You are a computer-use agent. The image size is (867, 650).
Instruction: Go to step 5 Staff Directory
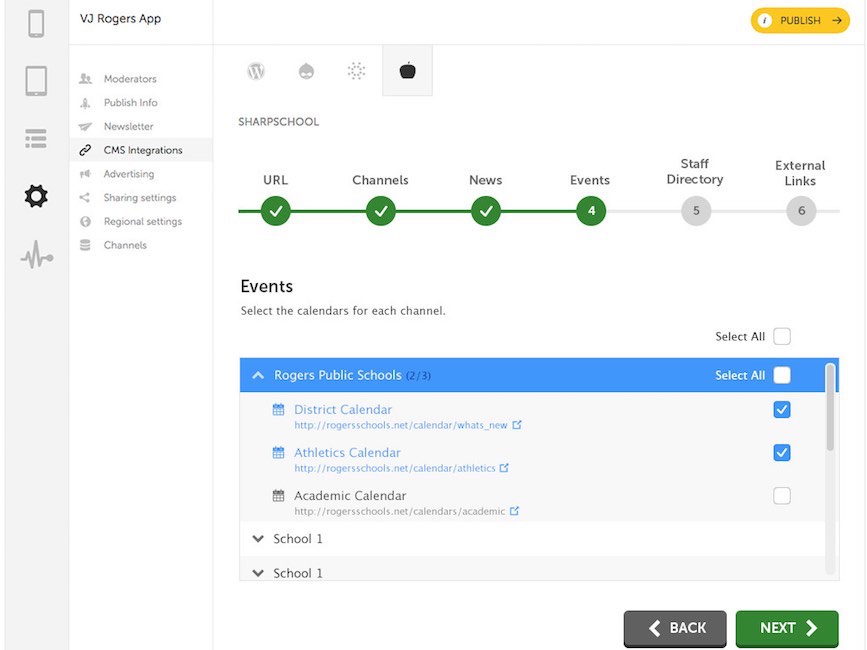(x=696, y=211)
